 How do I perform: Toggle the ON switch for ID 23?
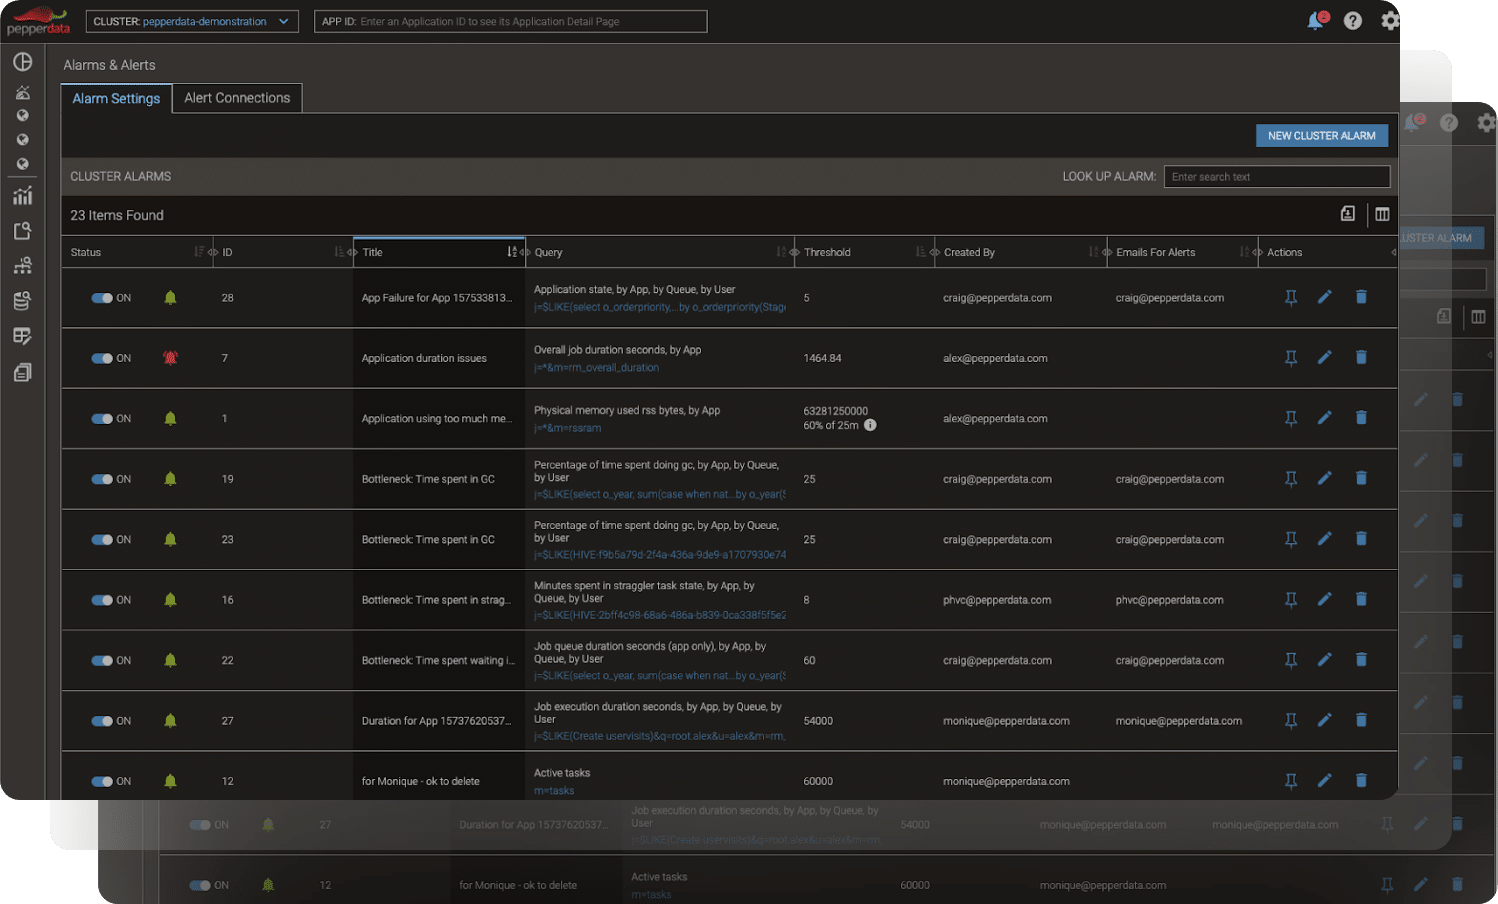tap(102, 540)
